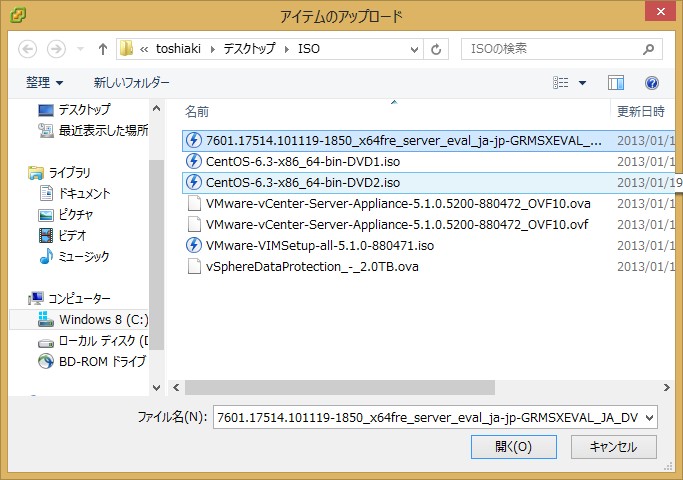Close the アイテムのアップロード dialog
Viewport: 683px width, 480px height.
[660, 11]
